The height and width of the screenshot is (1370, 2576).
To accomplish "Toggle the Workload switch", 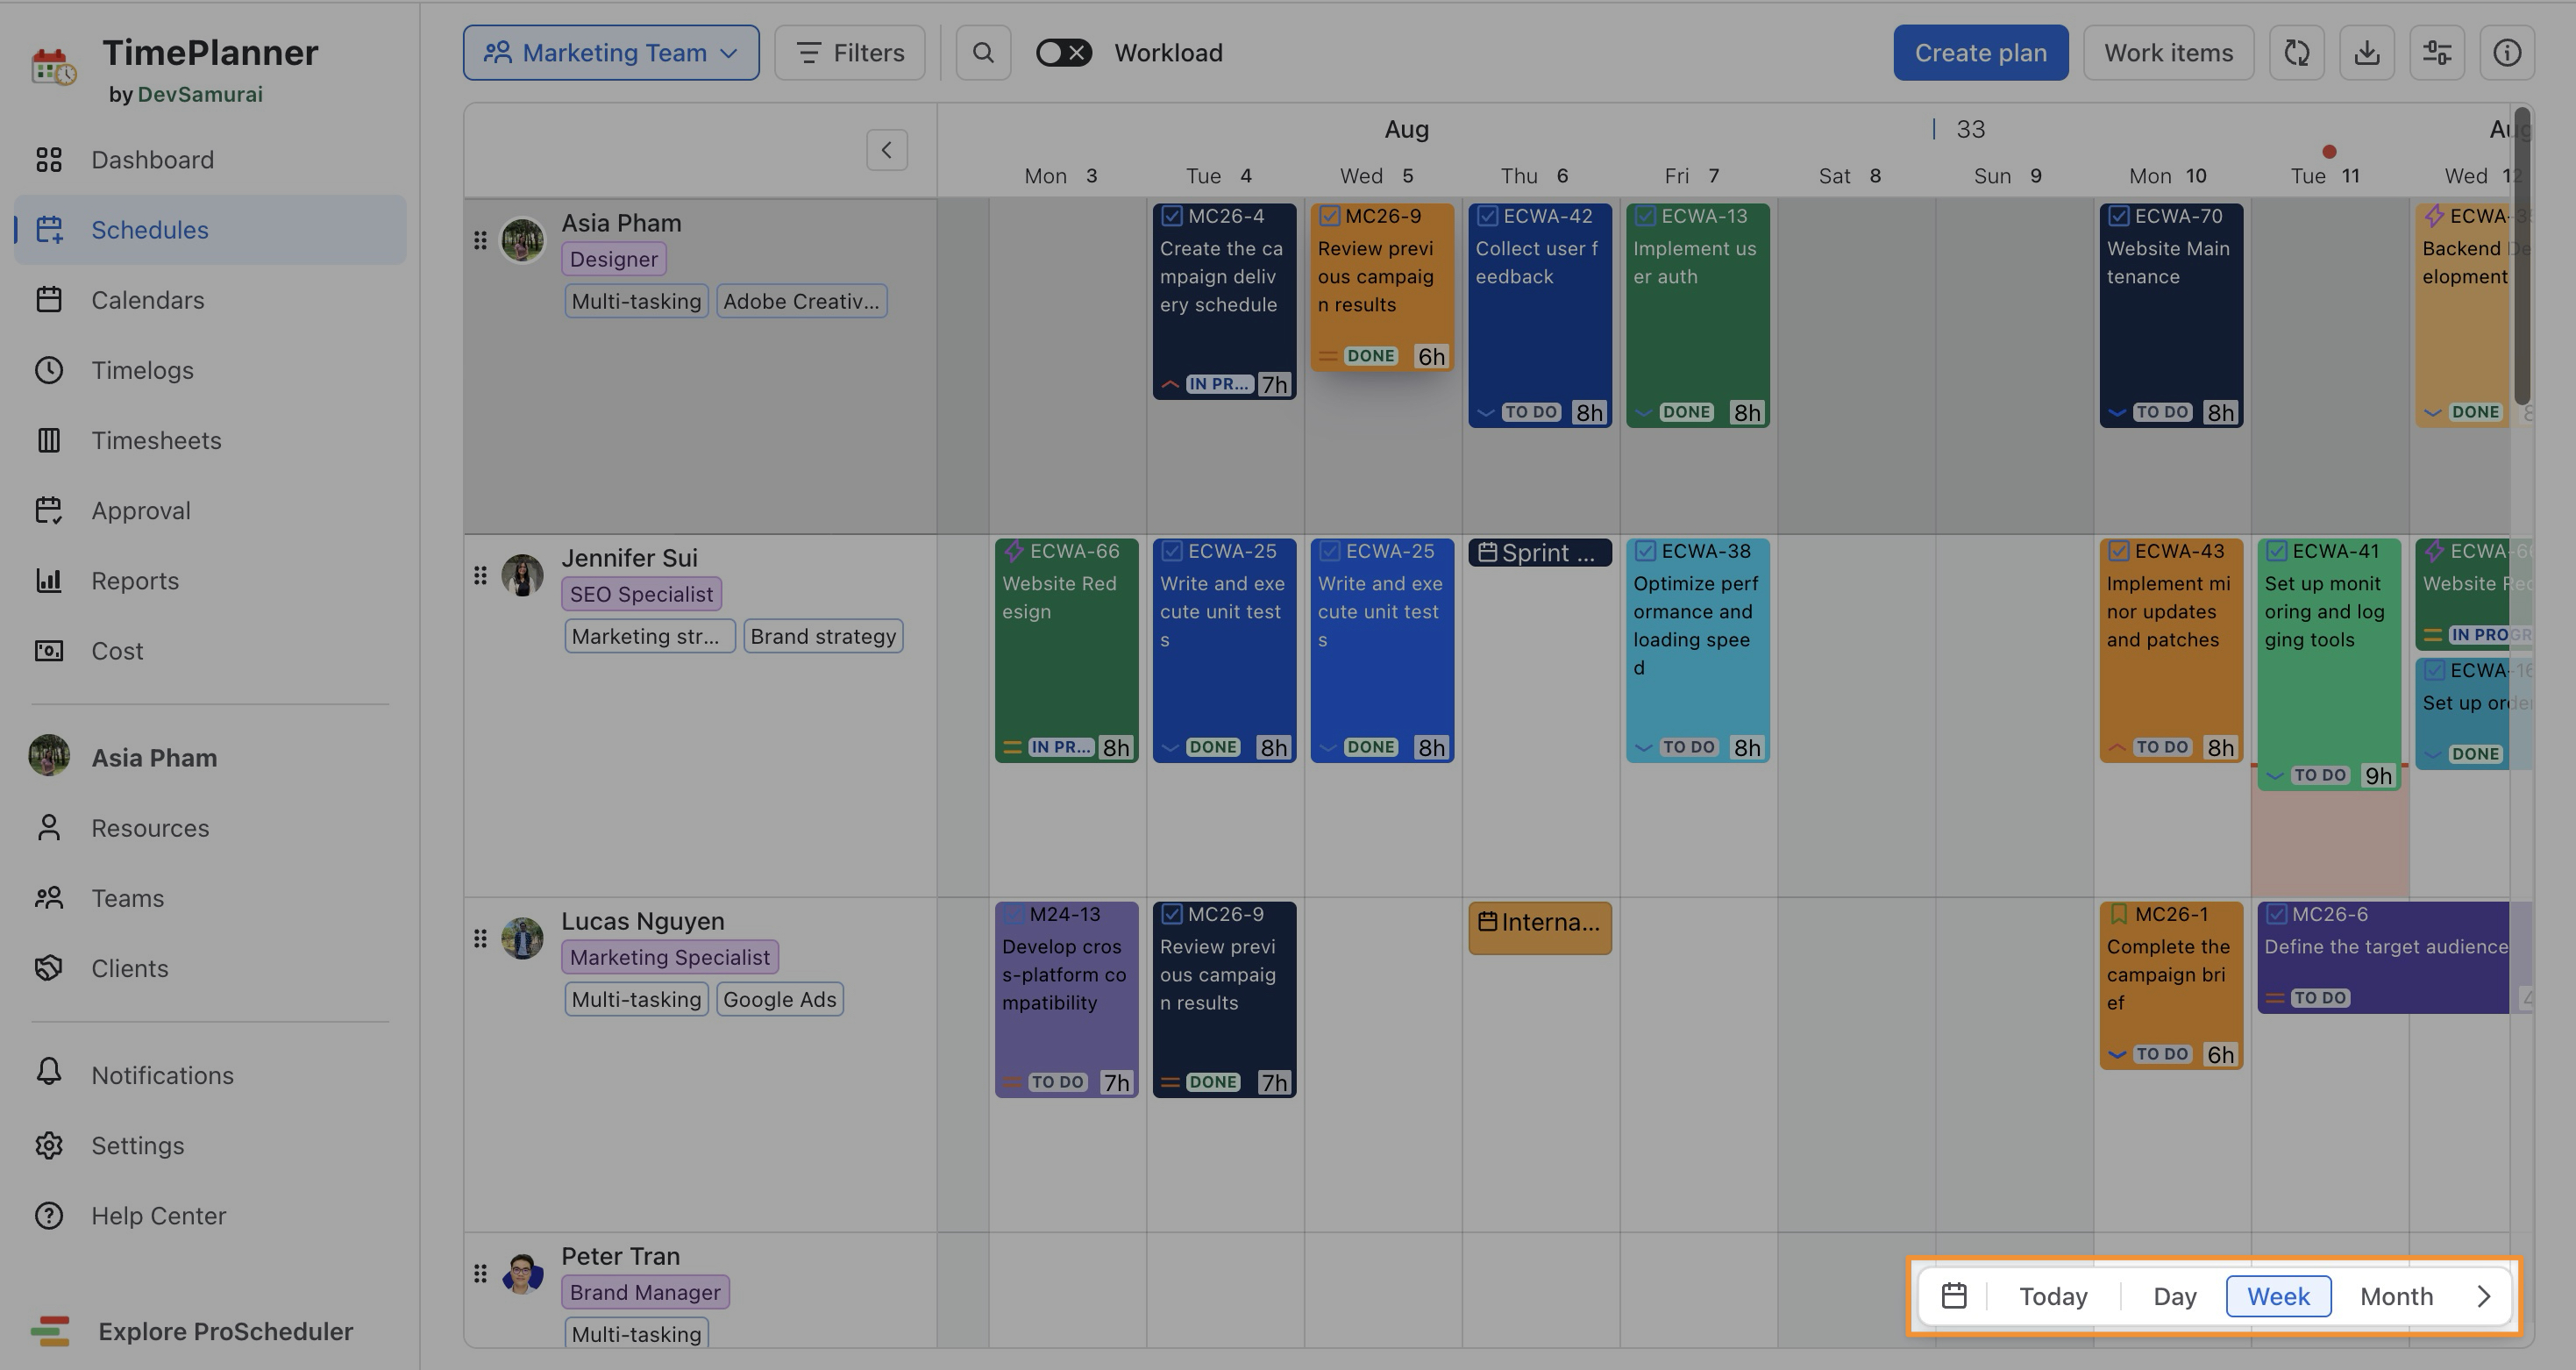I will click(1064, 53).
